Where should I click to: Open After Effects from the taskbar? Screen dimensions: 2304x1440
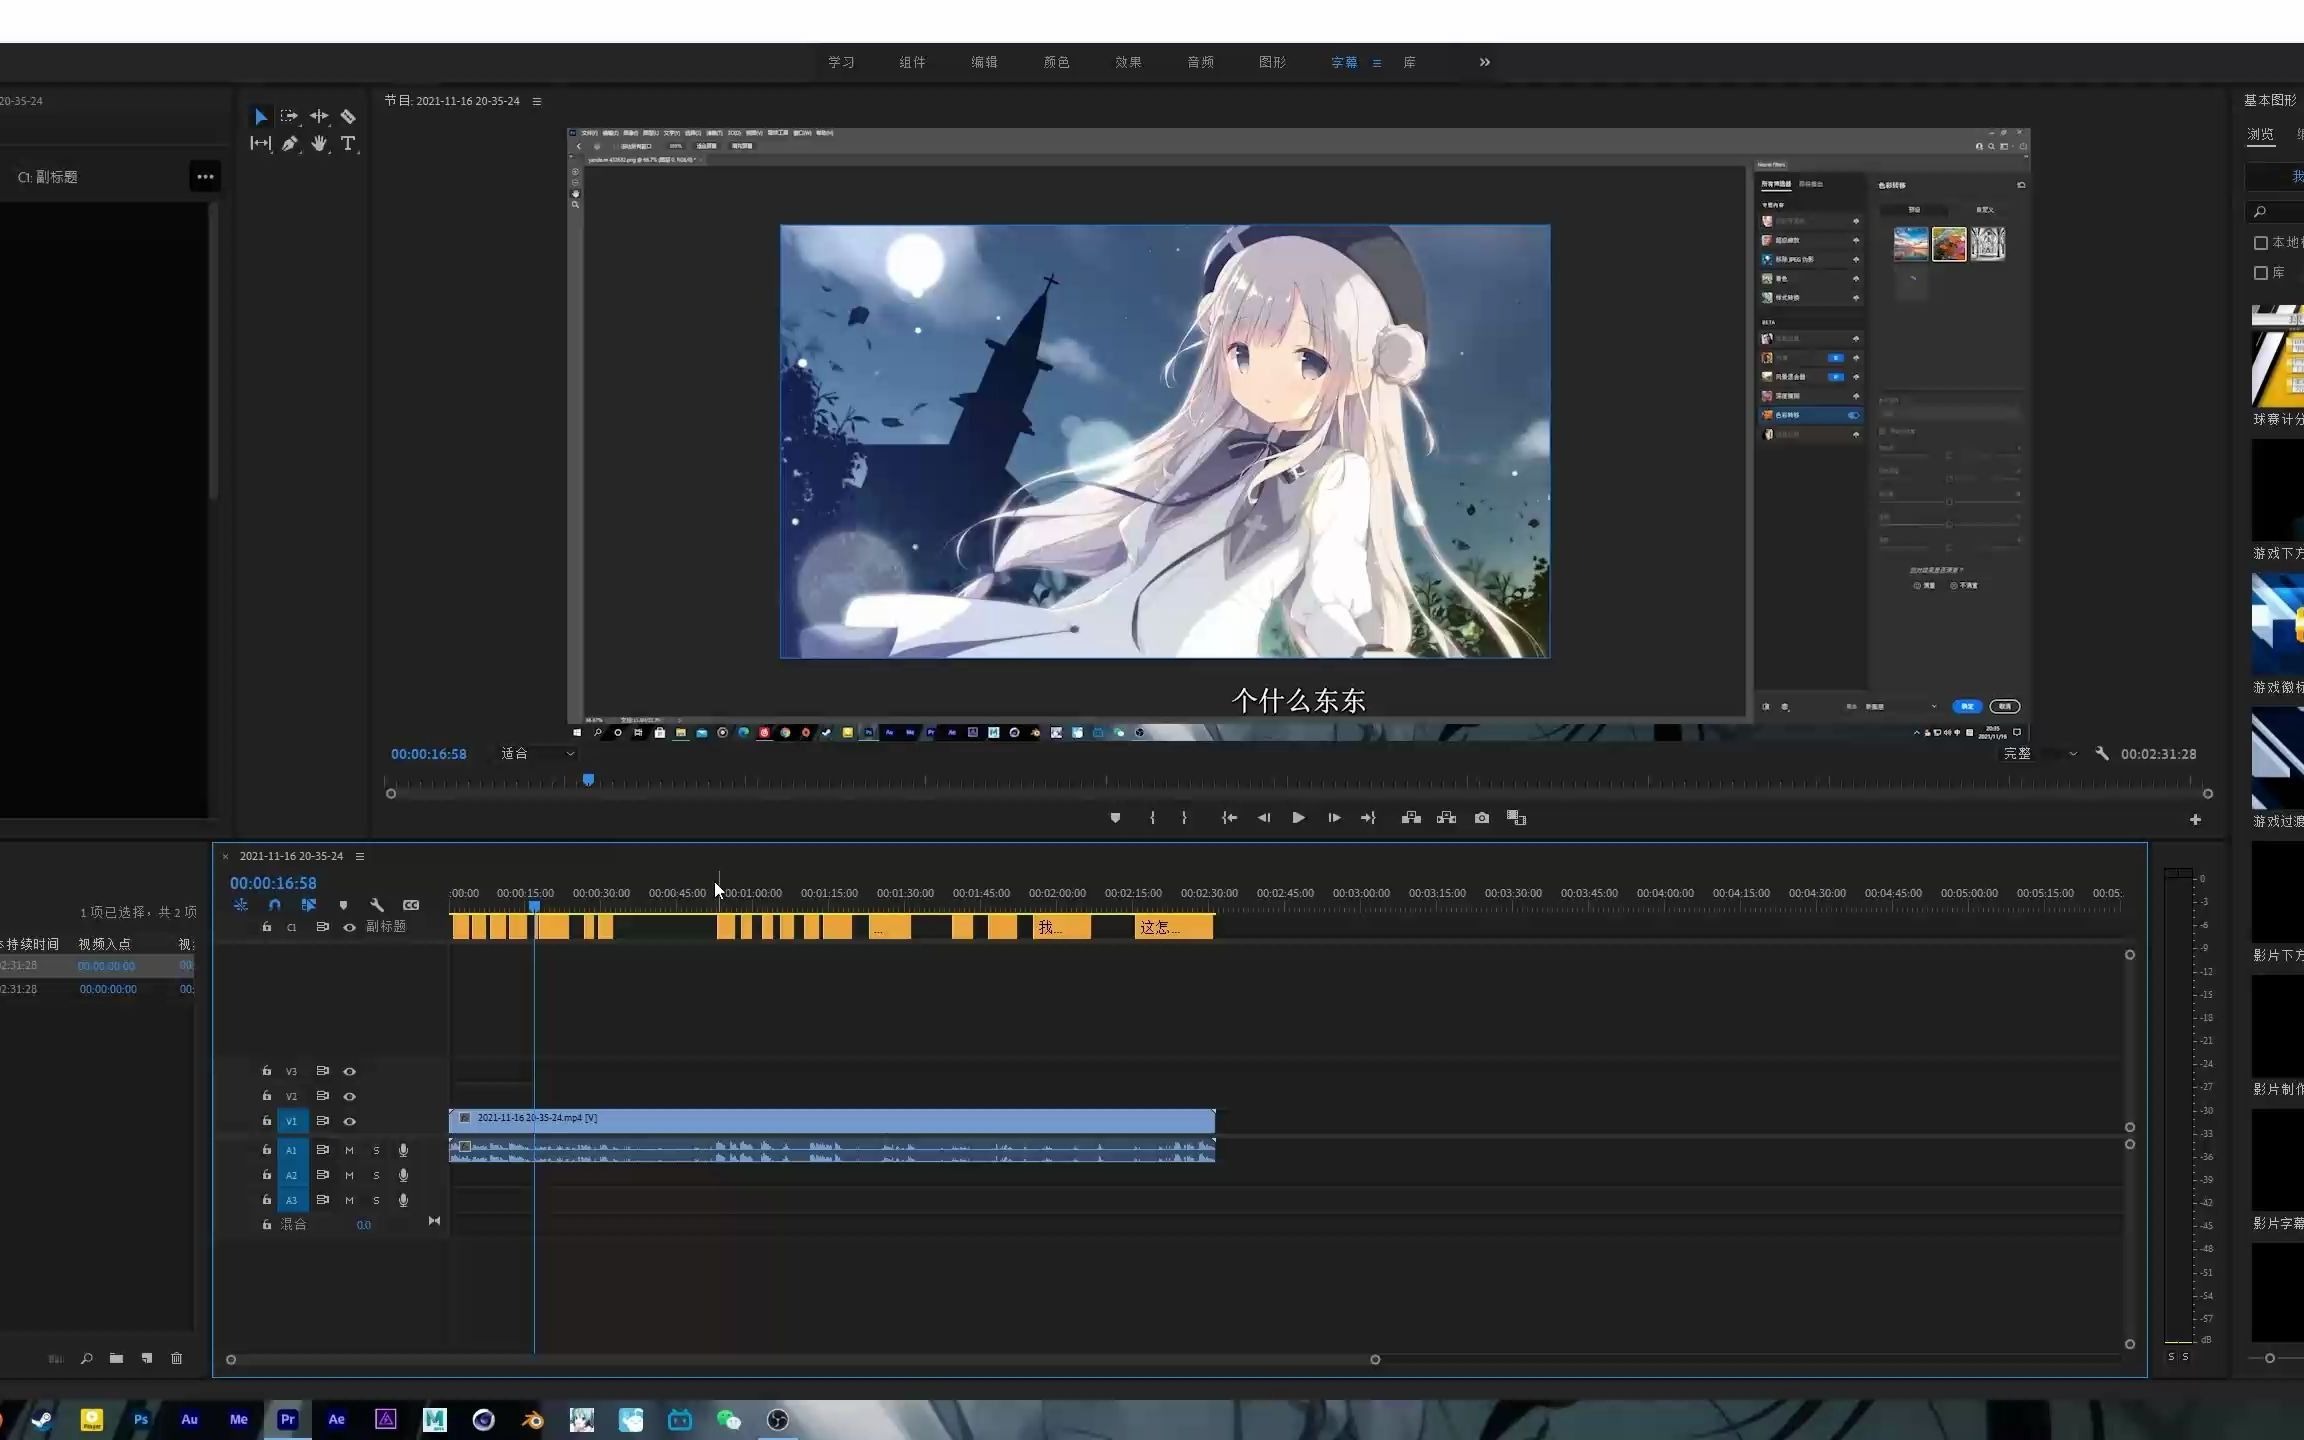pos(336,1419)
